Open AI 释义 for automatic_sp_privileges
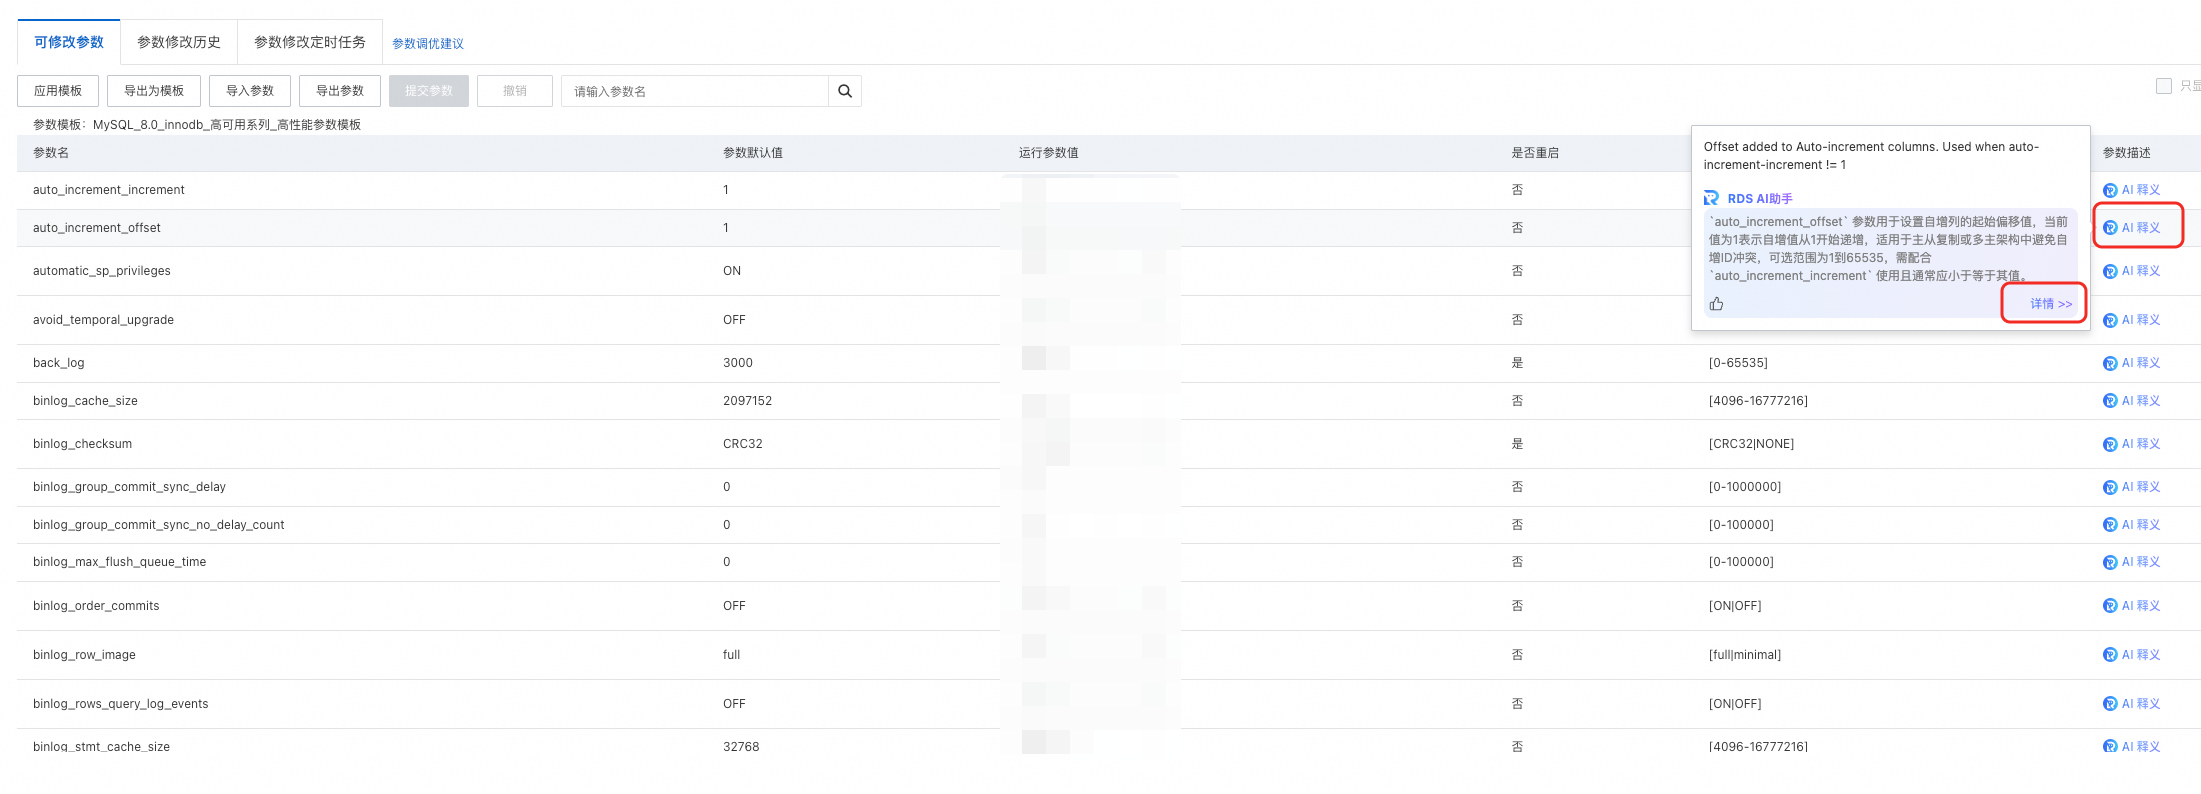 (2131, 271)
